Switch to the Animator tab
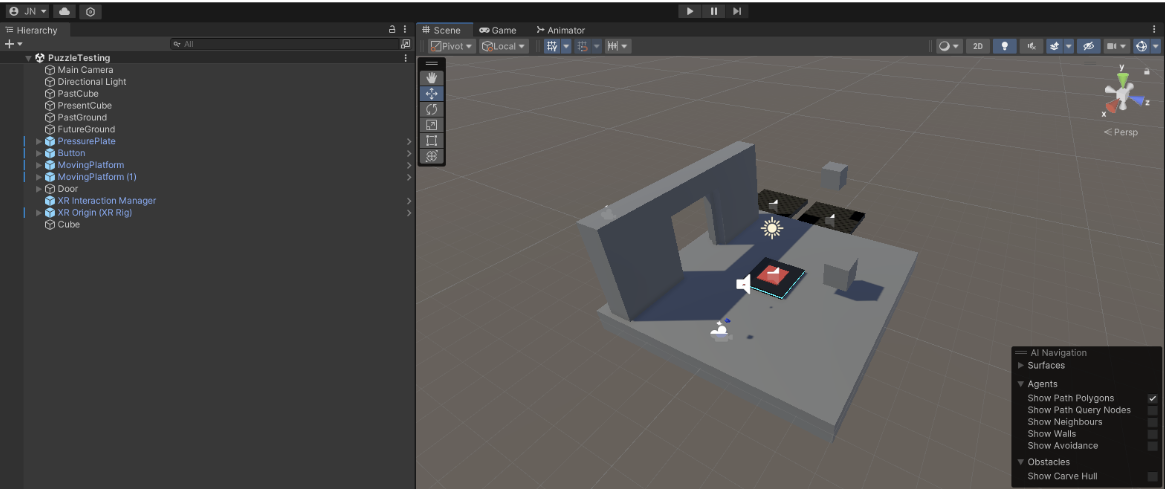 [560, 30]
